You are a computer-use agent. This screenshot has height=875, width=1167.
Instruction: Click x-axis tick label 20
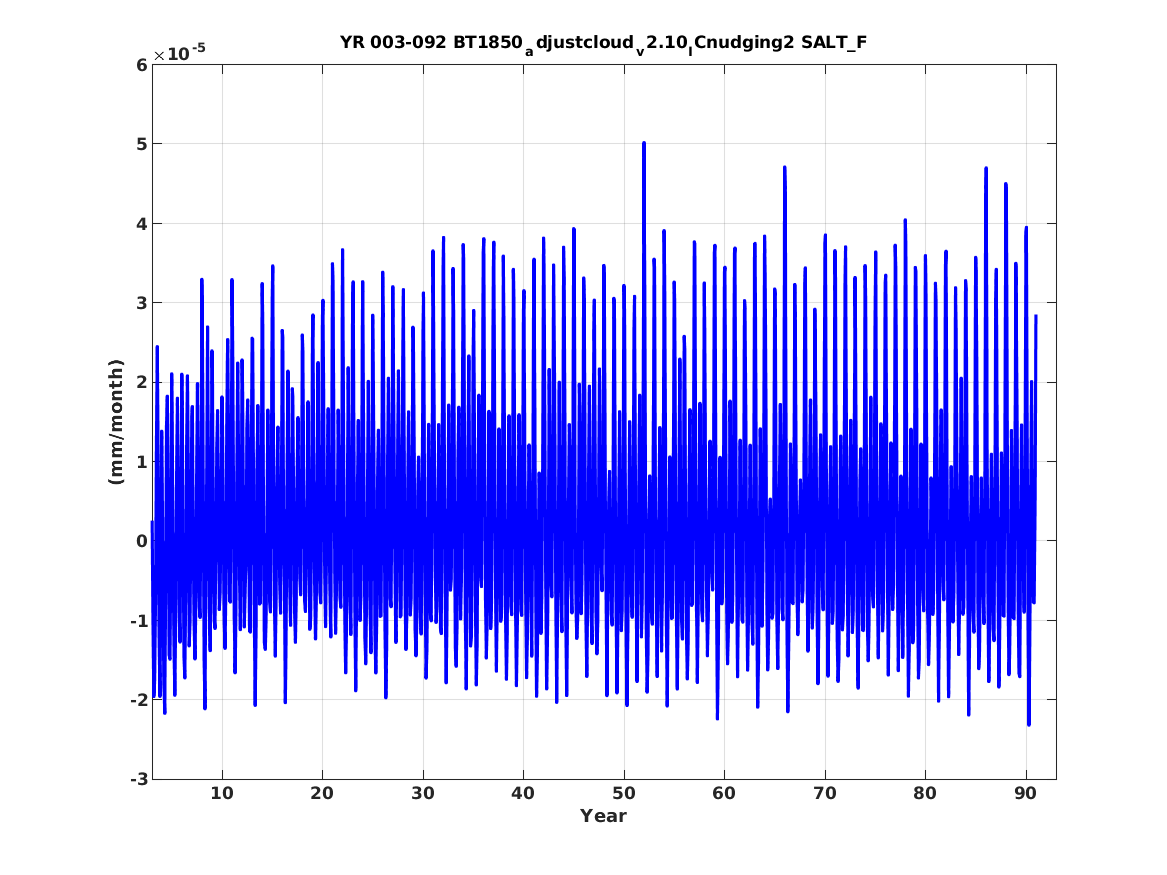click(x=322, y=793)
